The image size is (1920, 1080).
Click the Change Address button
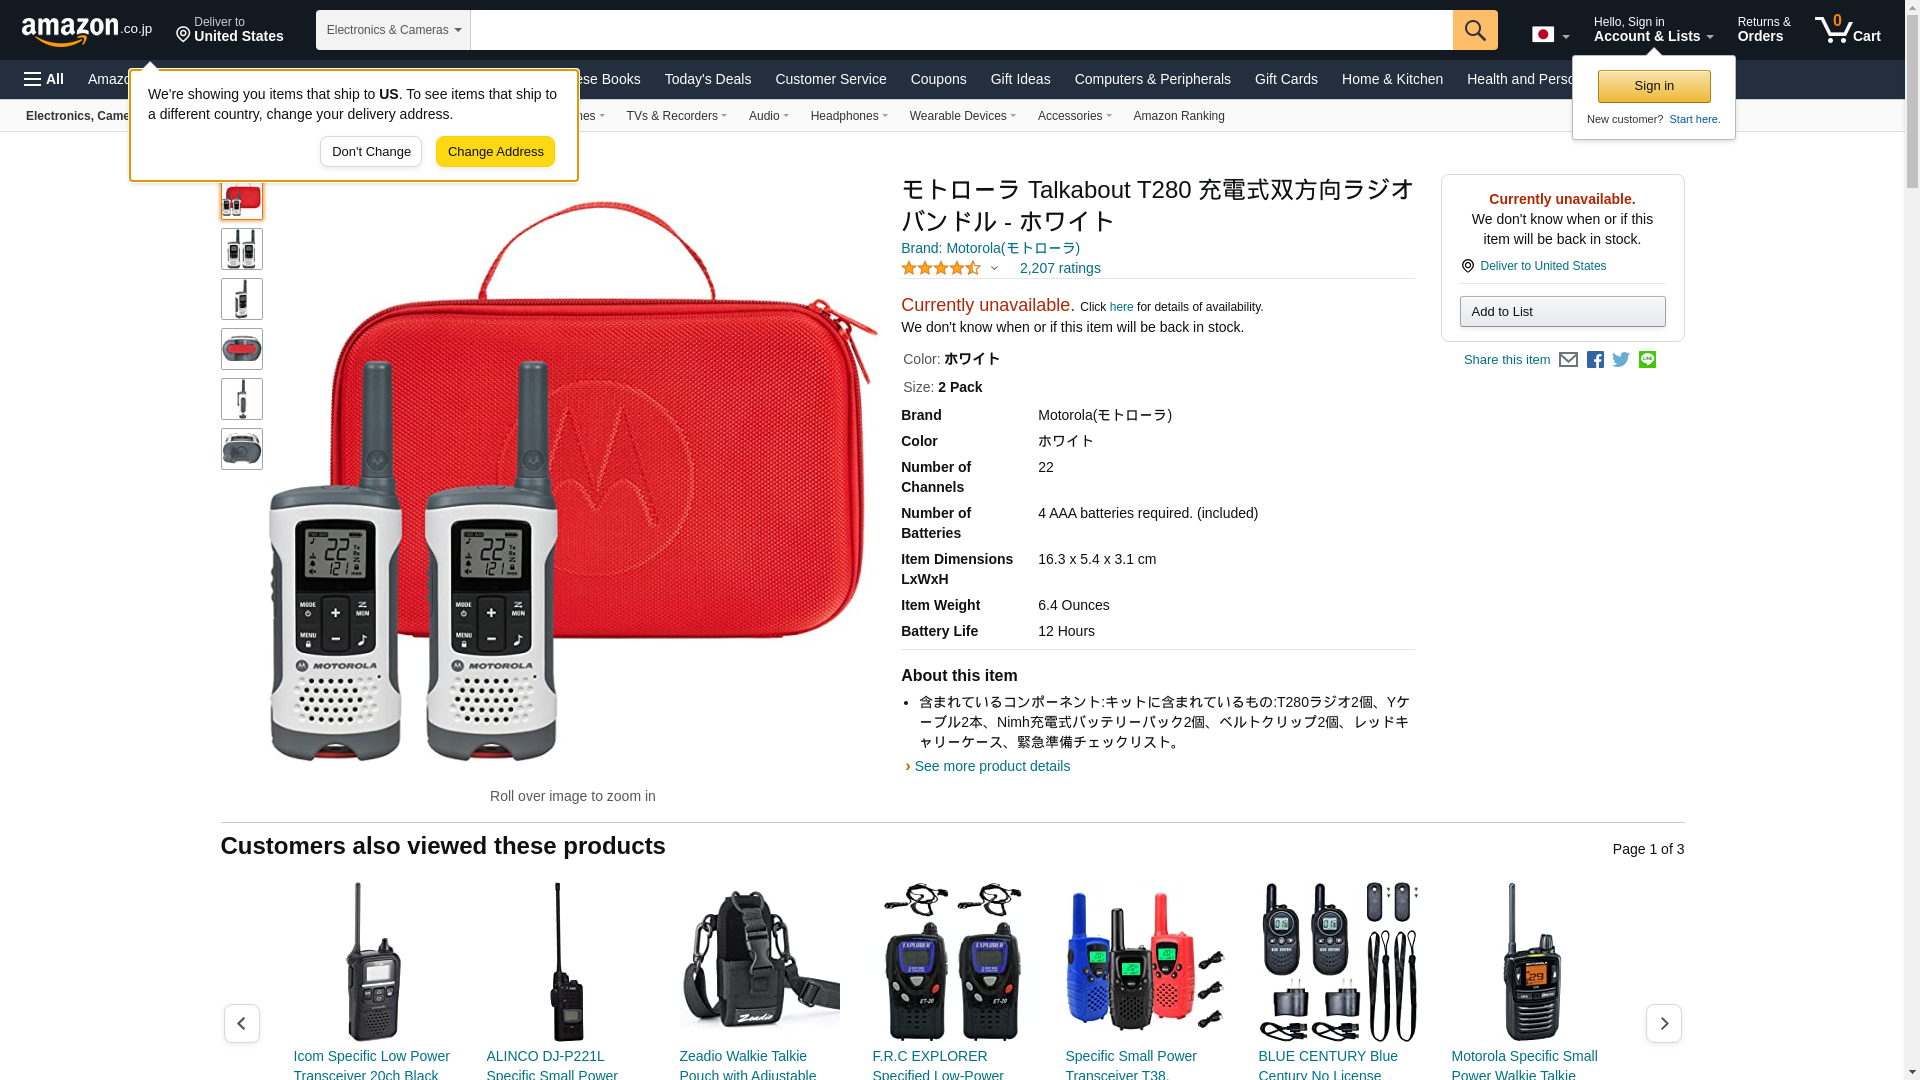coord(495,152)
